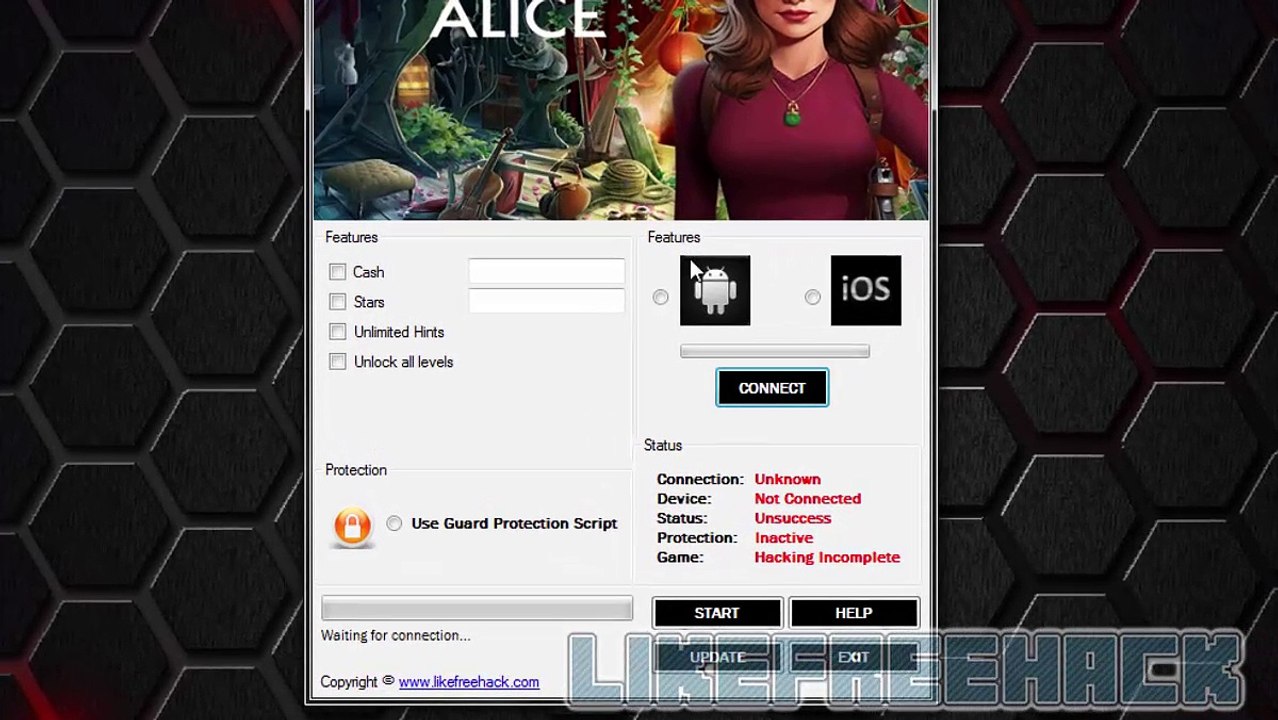
Task: Click the START button
Action: 717,613
